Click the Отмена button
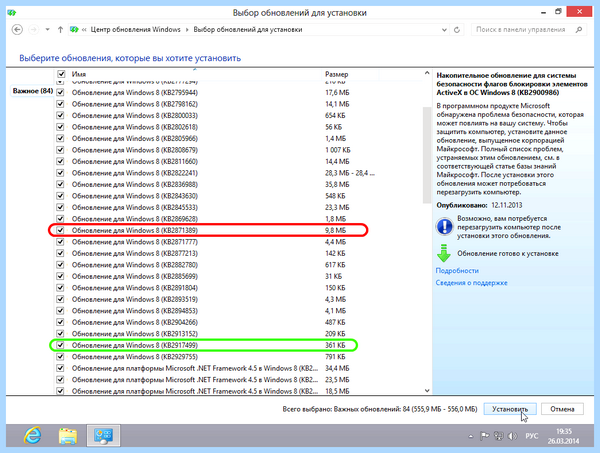This screenshot has height=453, width=600. [562, 409]
